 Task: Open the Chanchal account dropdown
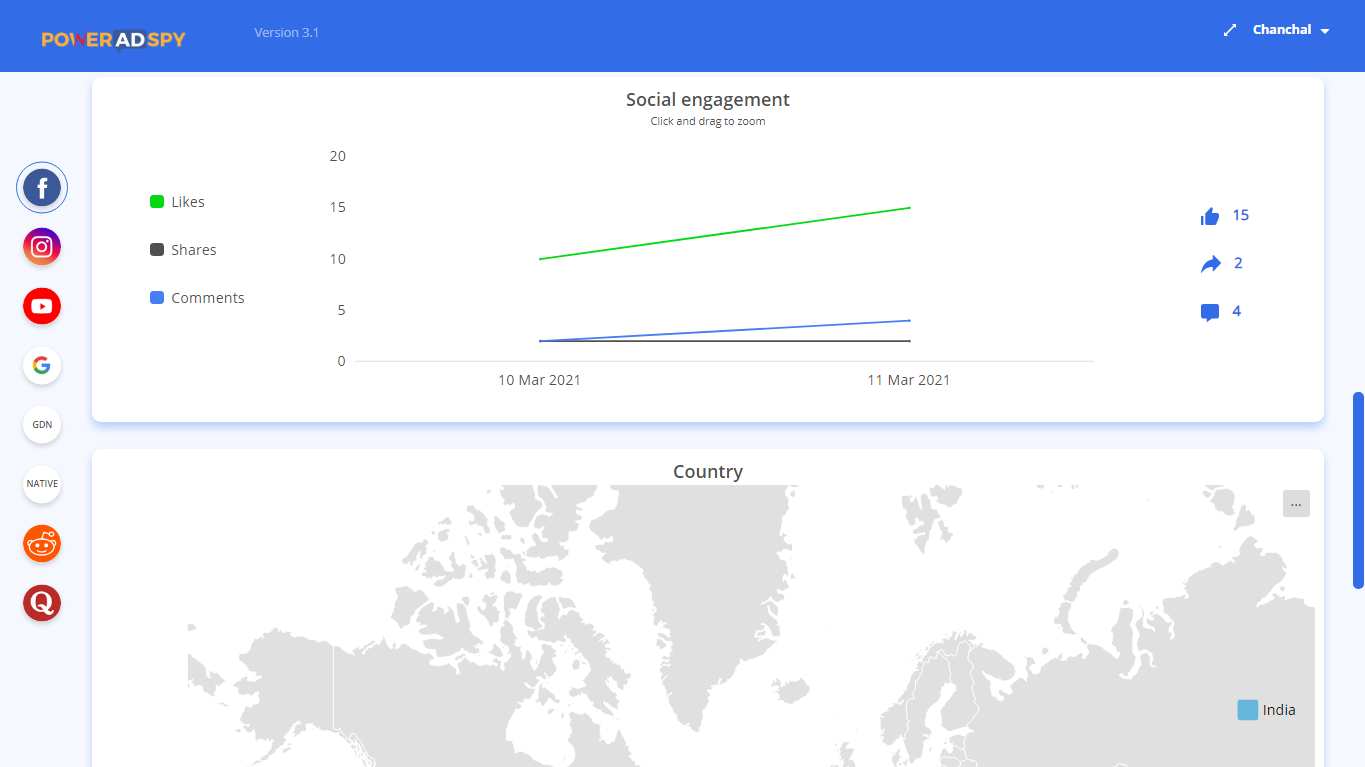(x=1291, y=30)
